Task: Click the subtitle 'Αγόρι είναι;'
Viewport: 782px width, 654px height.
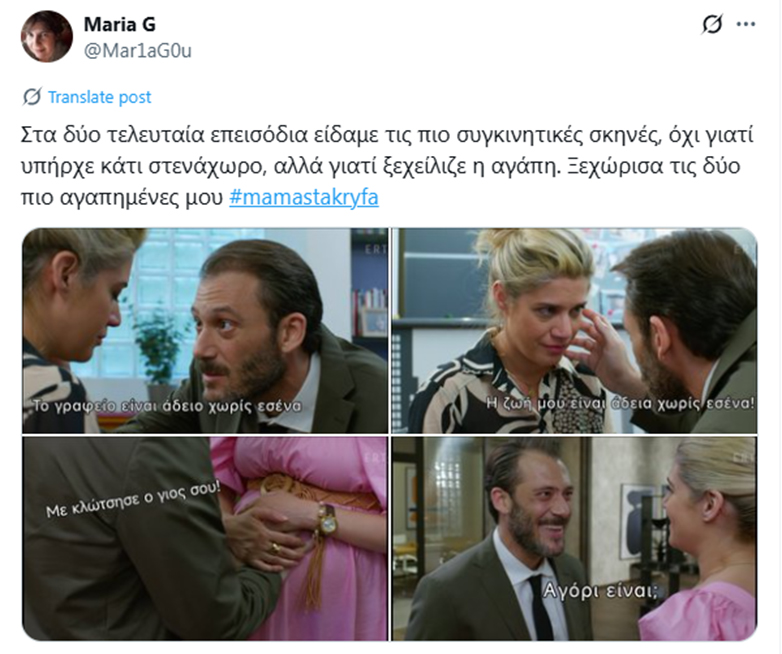Action: click(600, 591)
